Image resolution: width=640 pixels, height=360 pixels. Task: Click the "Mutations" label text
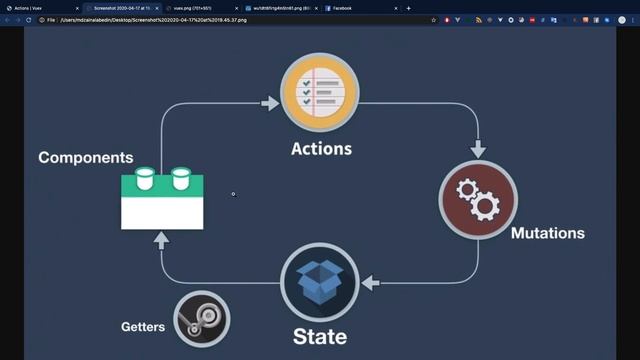coord(548,233)
